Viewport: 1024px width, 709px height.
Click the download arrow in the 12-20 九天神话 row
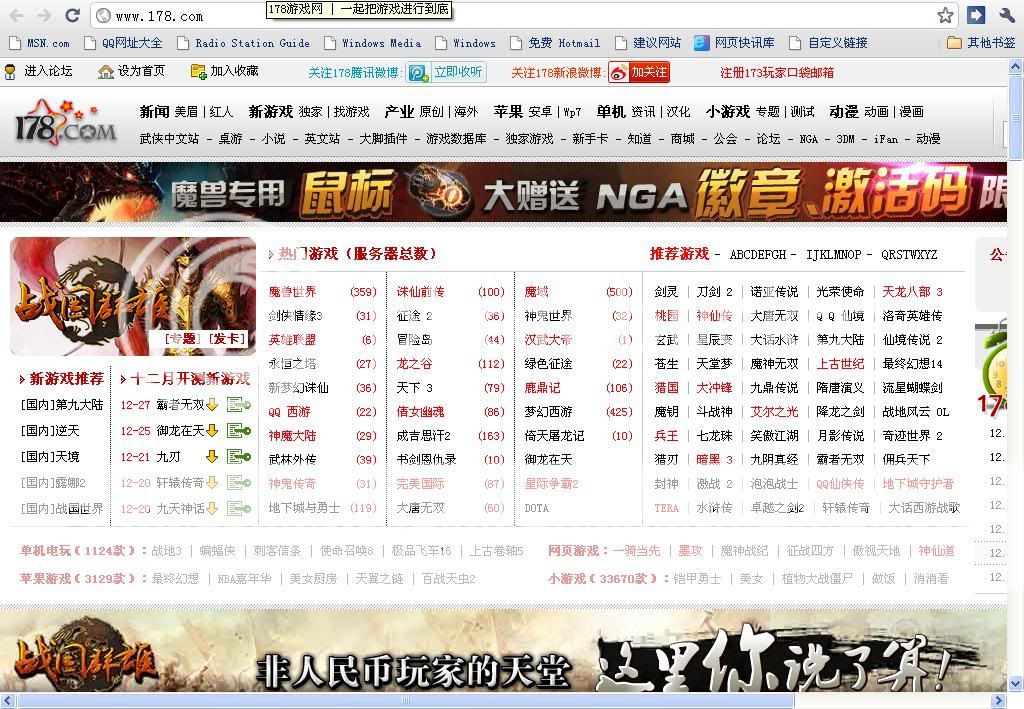pyautogui.click(x=212, y=508)
